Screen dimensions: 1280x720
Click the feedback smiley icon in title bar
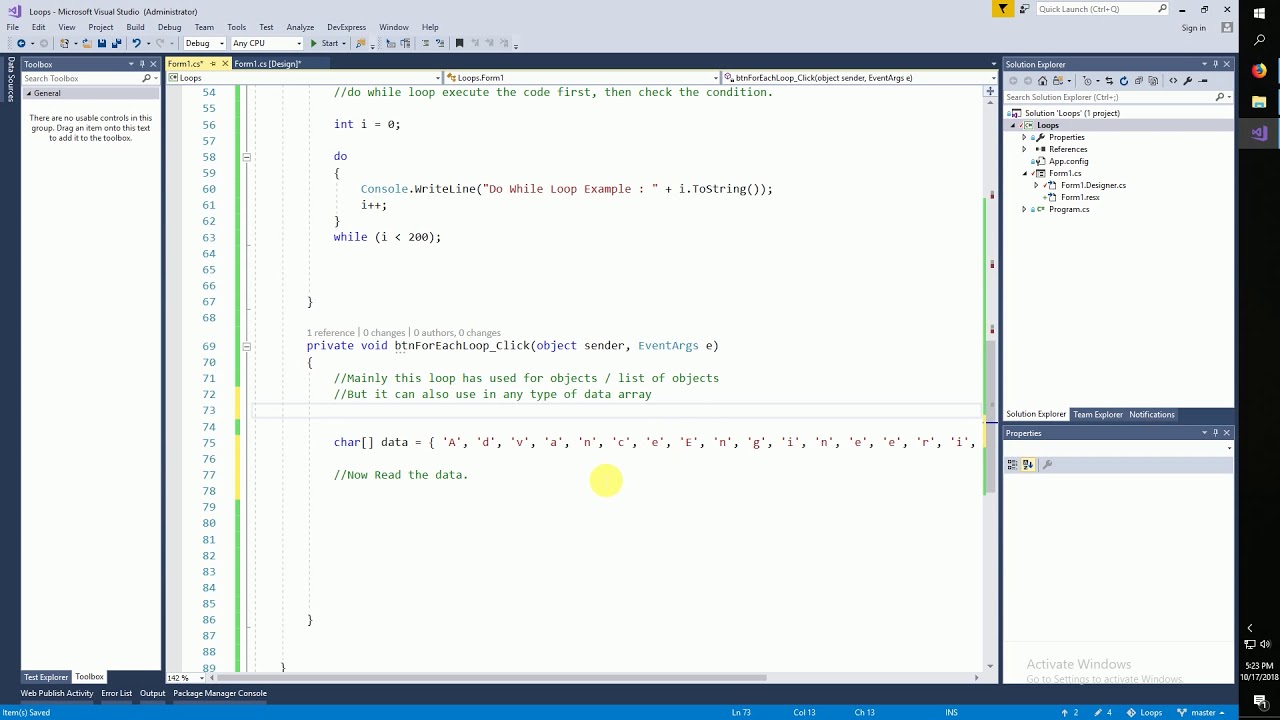1024,9
